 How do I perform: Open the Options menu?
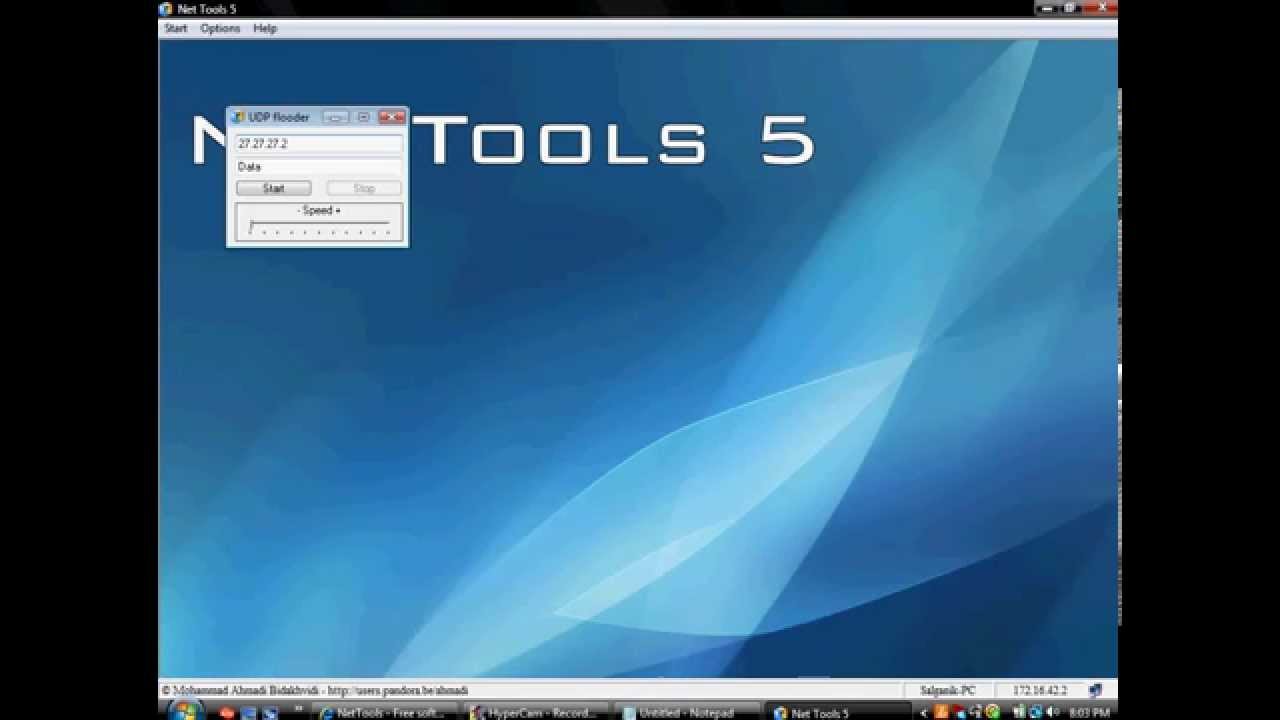pos(220,28)
